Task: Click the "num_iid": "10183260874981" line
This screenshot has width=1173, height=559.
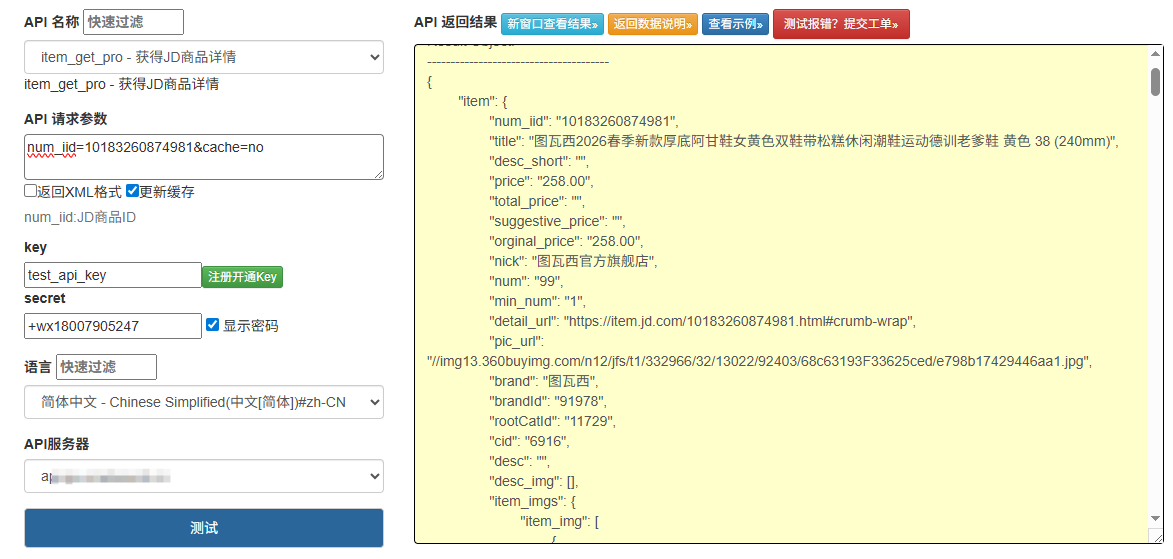Action: [x=584, y=120]
